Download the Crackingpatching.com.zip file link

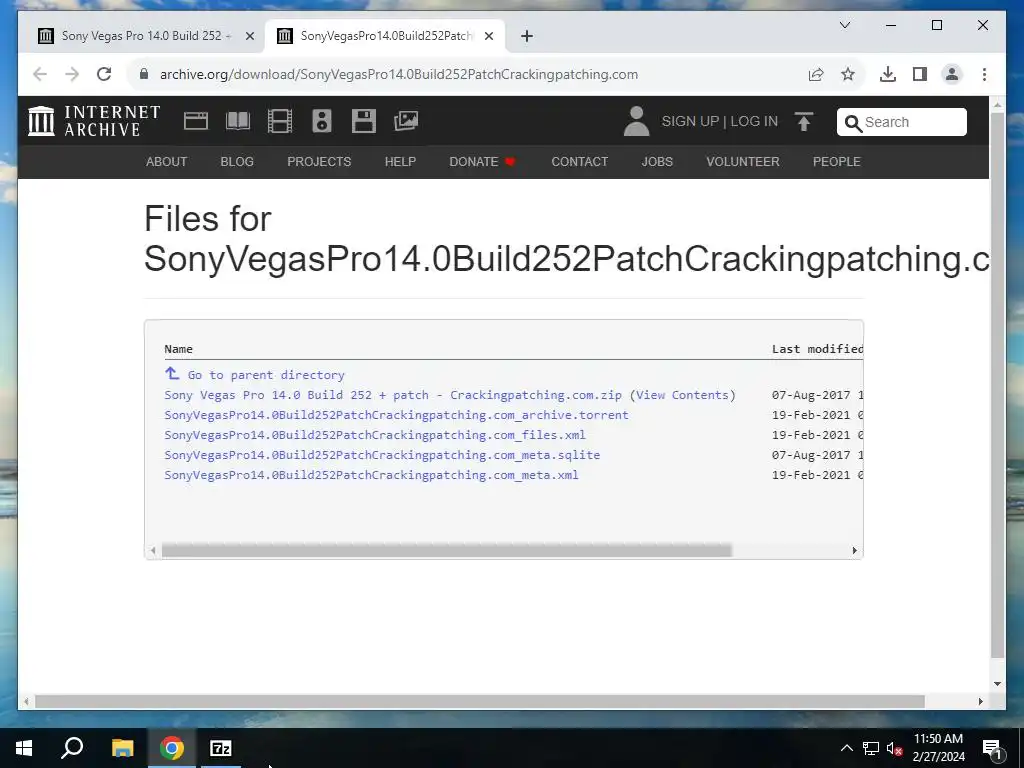[x=393, y=395]
